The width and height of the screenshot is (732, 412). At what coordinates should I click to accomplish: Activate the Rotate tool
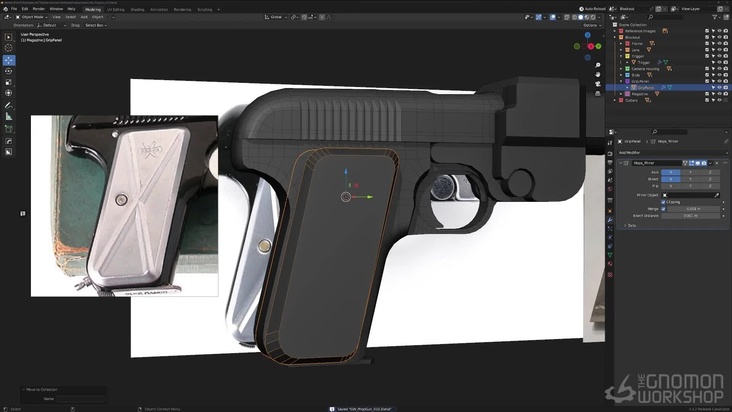[x=8, y=71]
